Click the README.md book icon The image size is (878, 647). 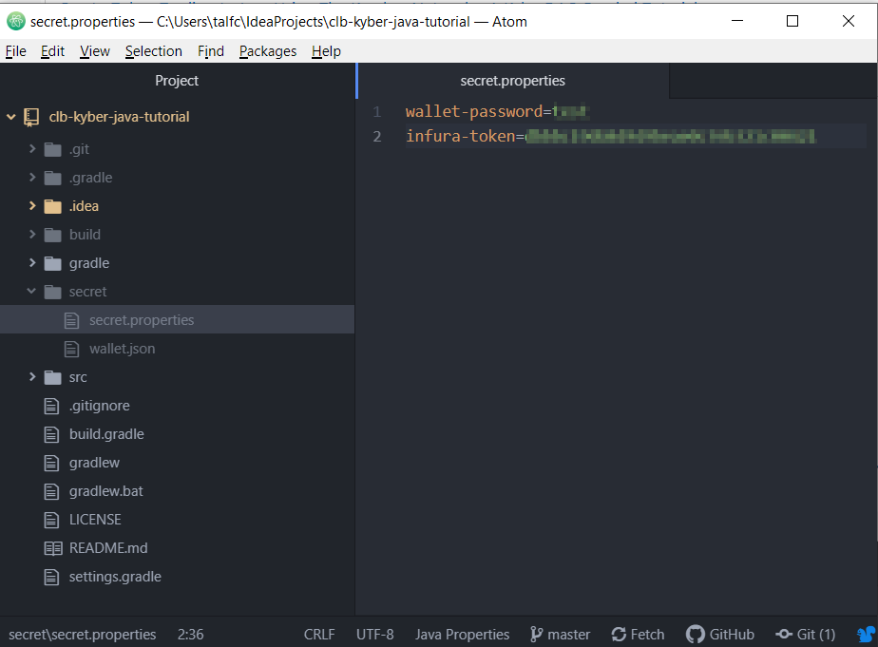click(52, 548)
